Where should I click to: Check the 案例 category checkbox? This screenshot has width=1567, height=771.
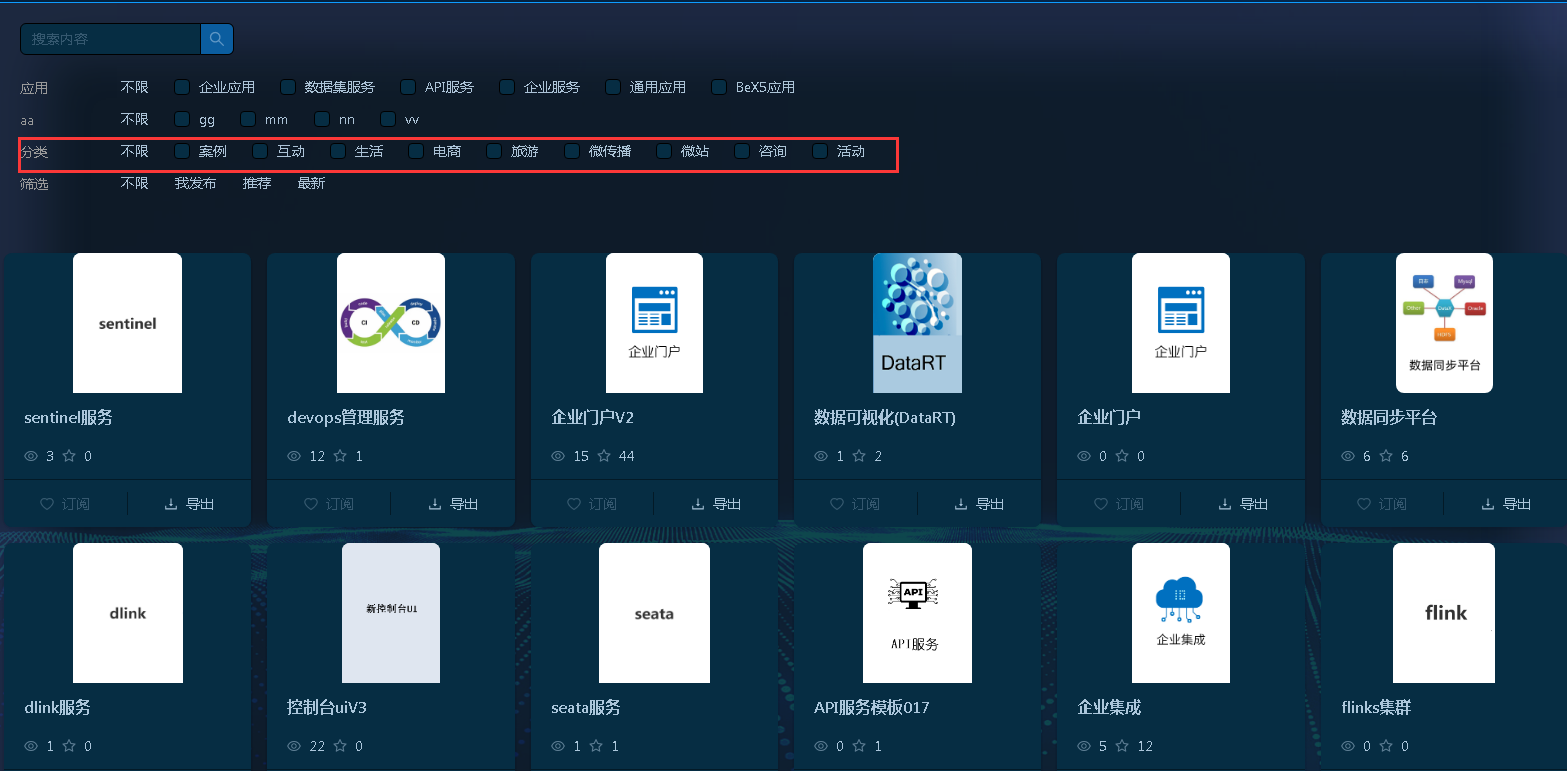coord(182,151)
